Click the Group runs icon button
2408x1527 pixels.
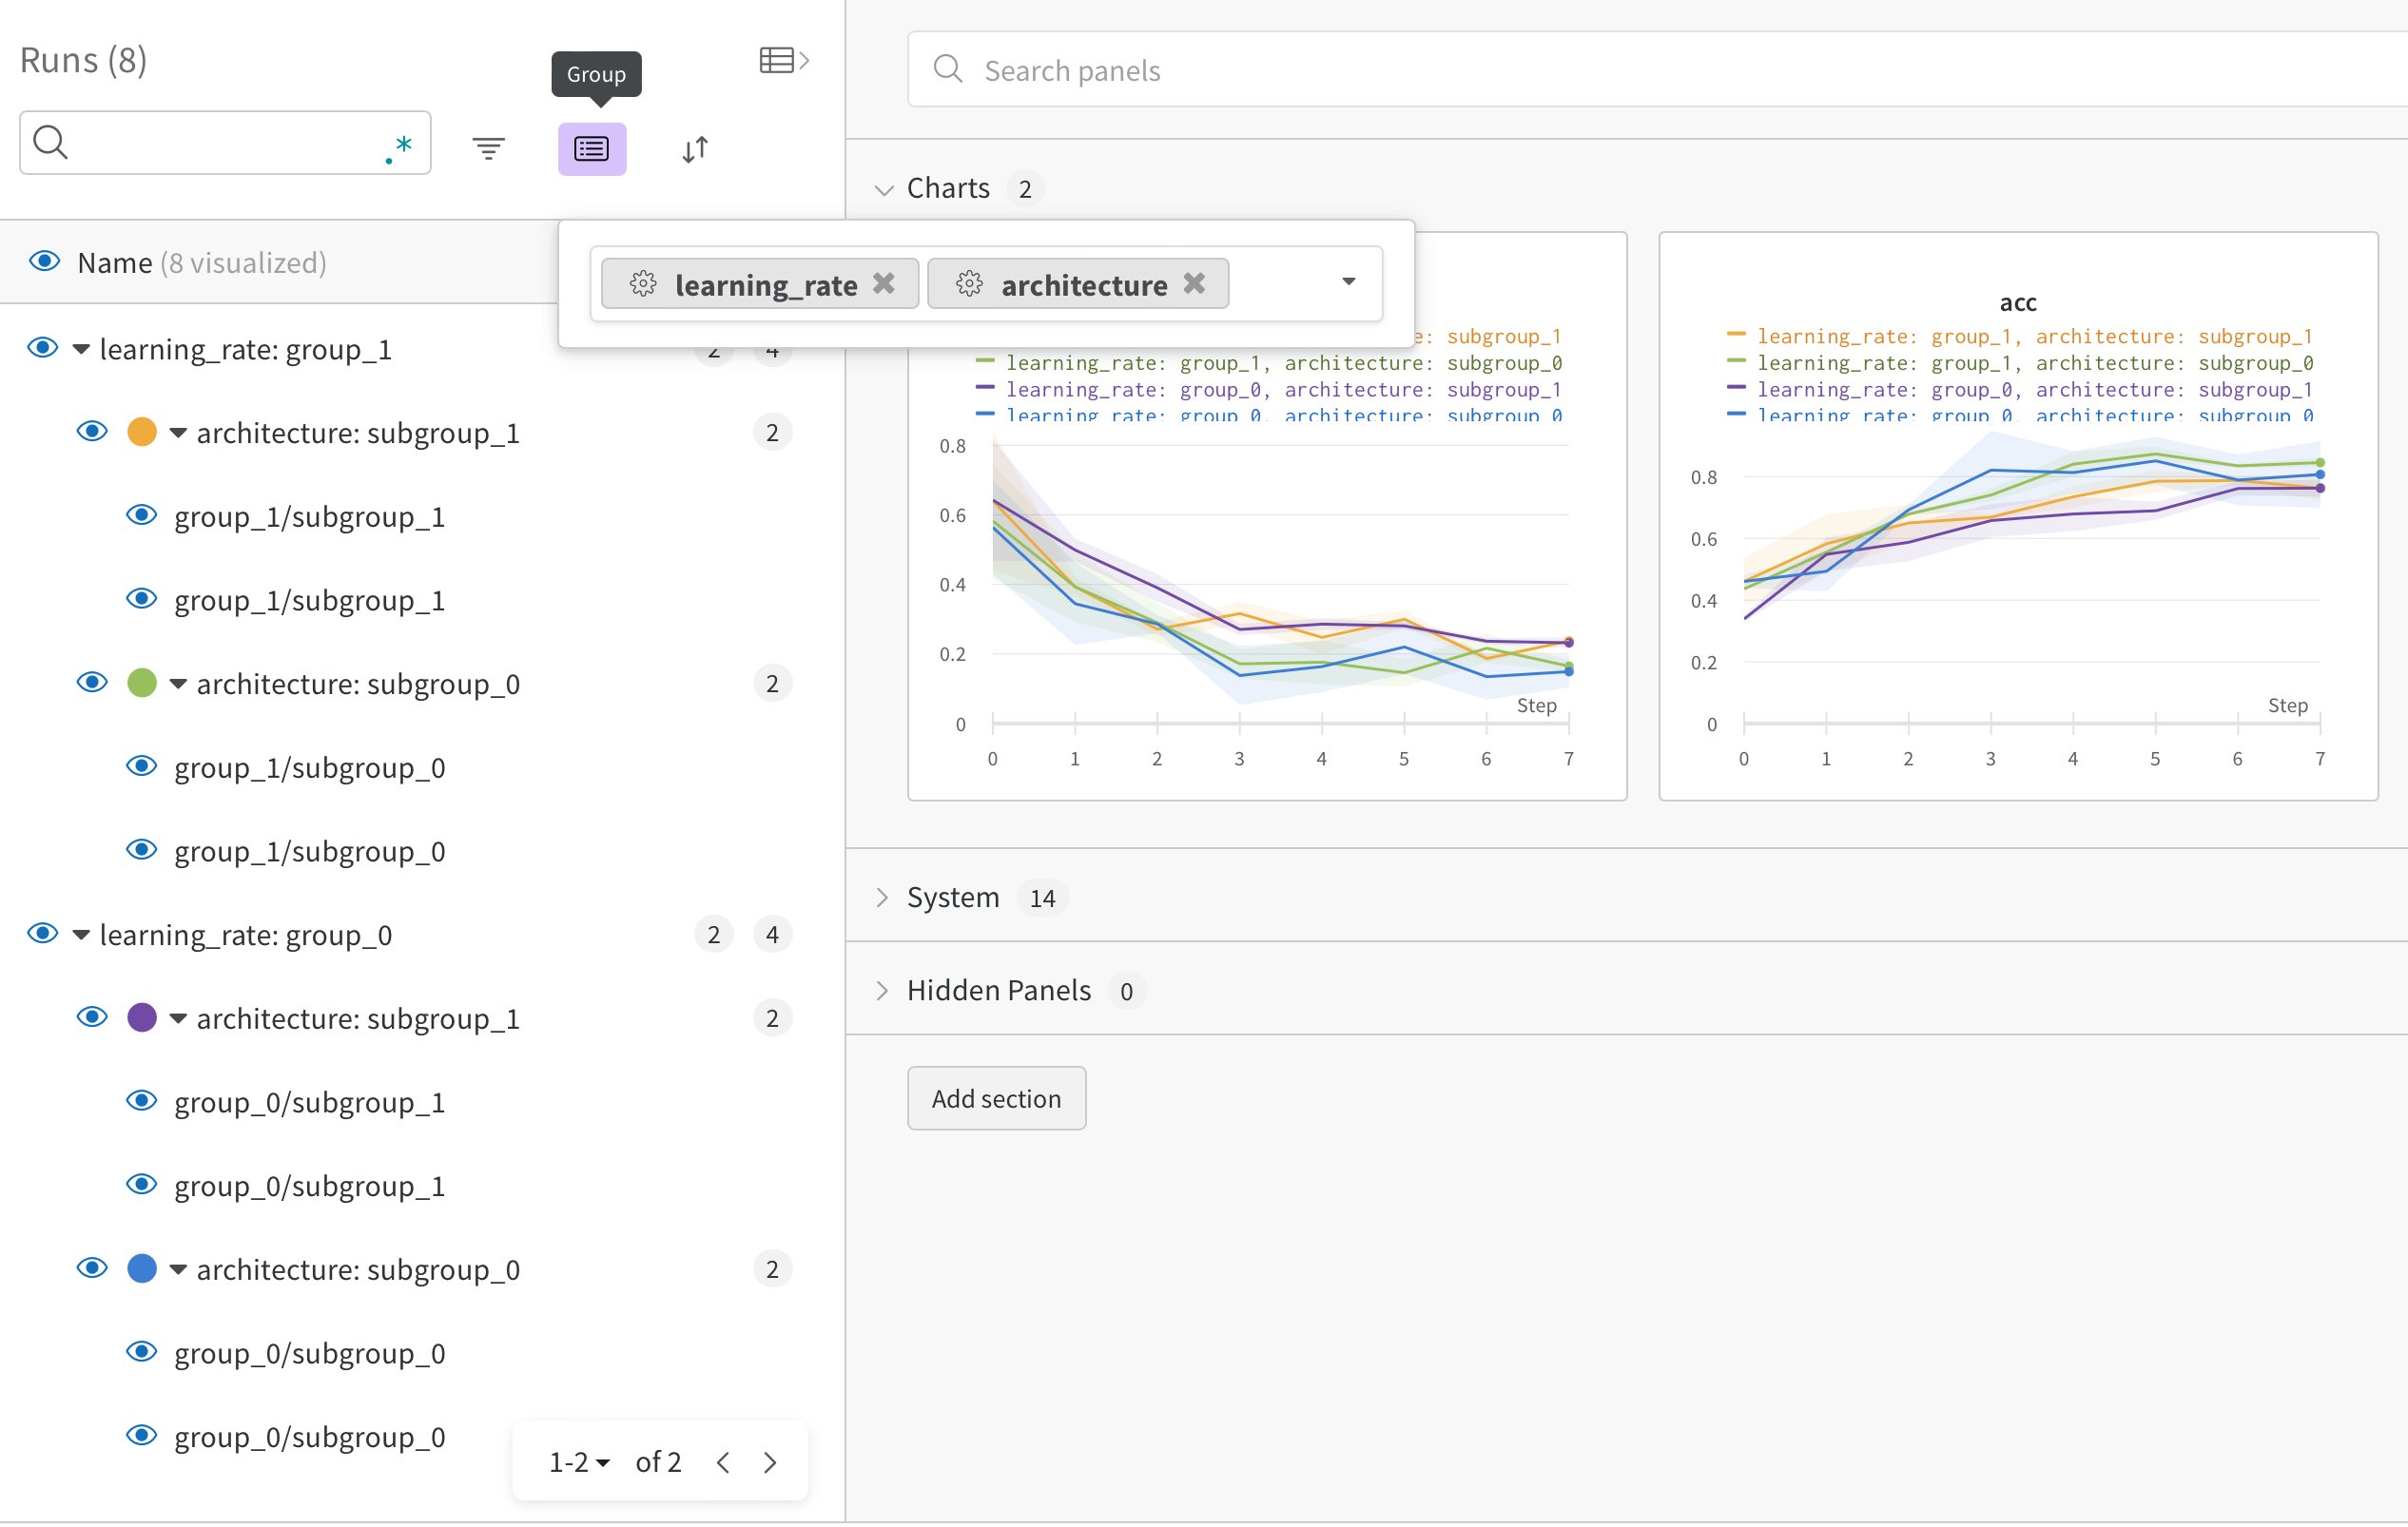click(x=591, y=149)
